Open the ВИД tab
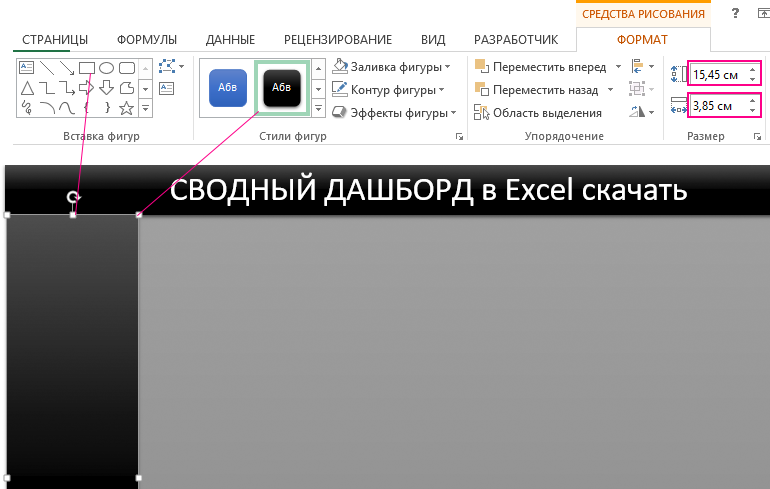Screen dimensions: 770x489 click(x=433, y=40)
